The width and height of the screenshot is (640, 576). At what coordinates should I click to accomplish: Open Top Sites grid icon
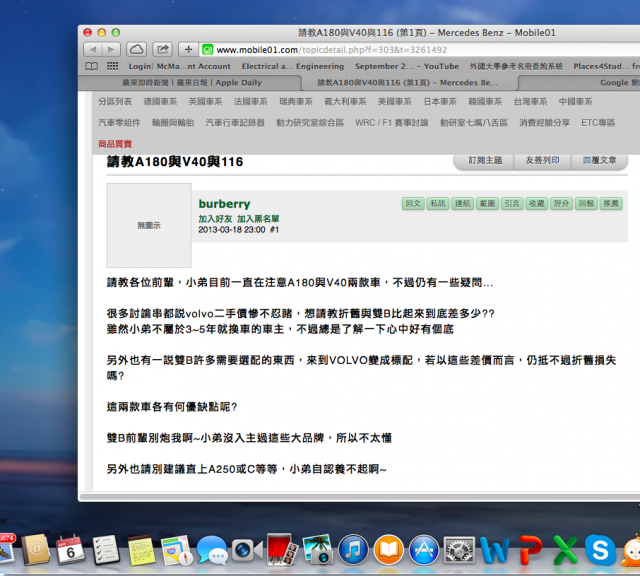click(112, 66)
